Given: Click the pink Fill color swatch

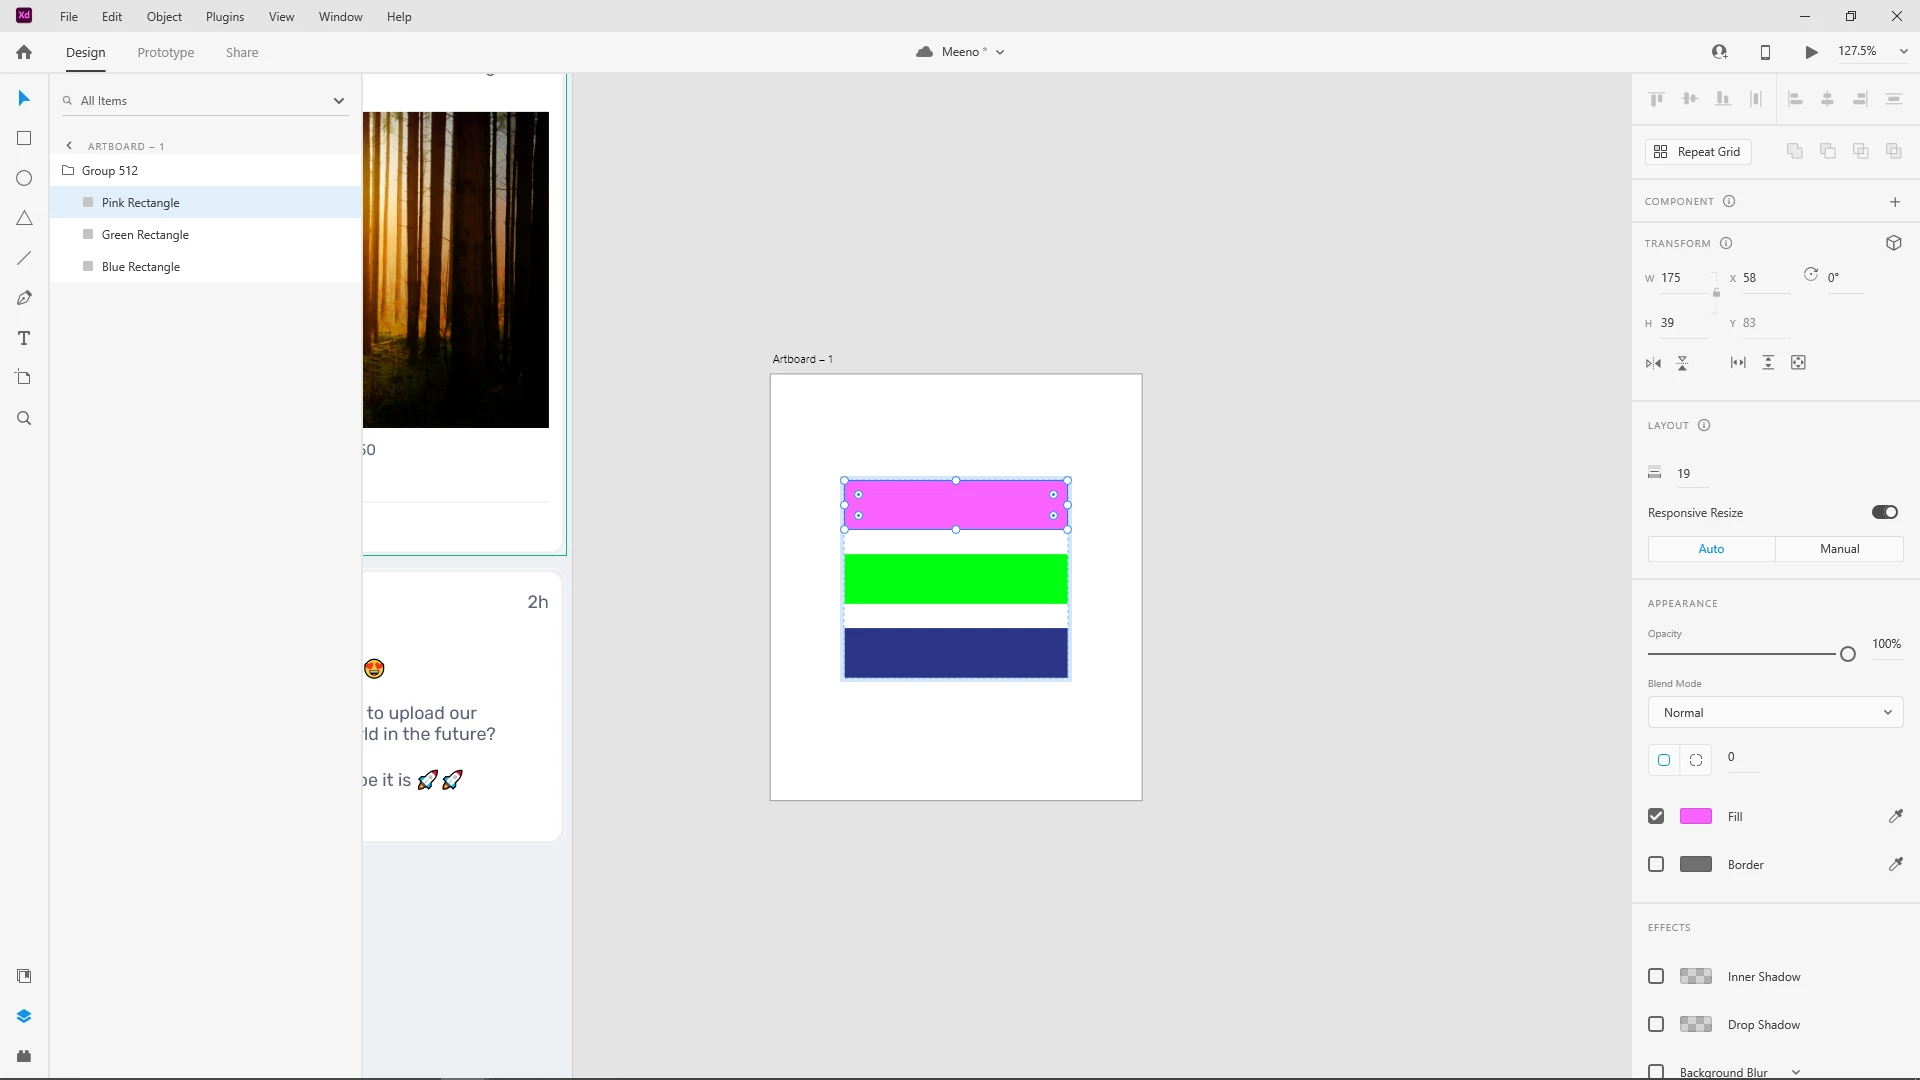Looking at the screenshot, I should (1695, 816).
